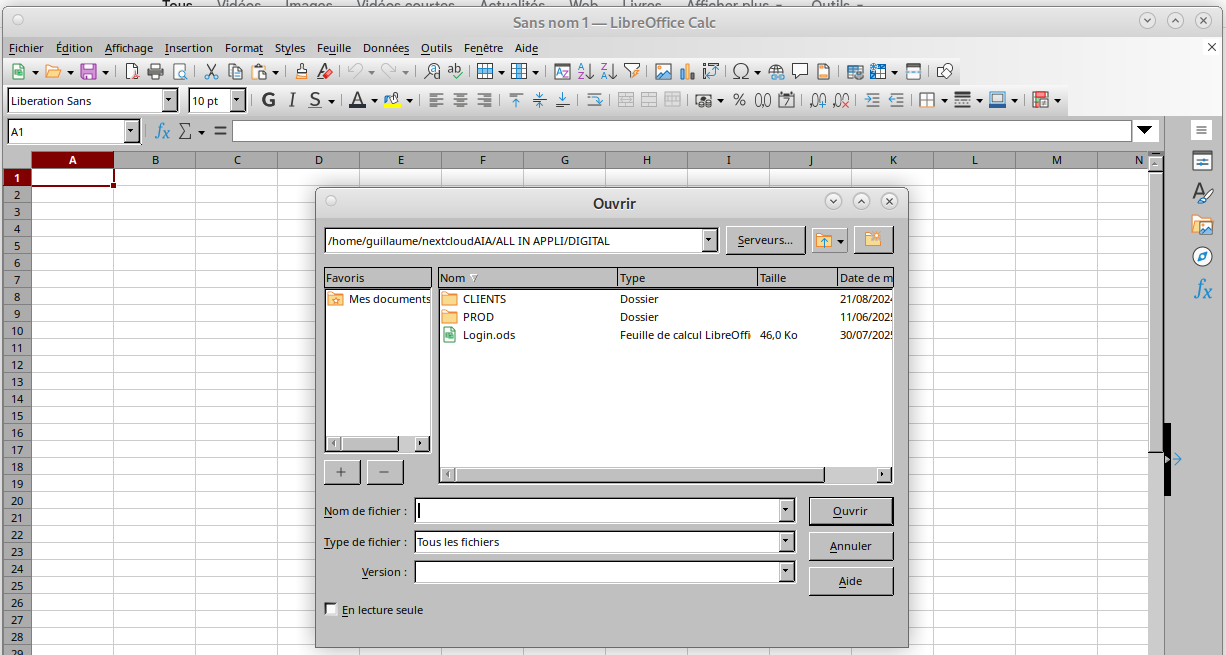Viewport: 1226px width, 655px height.
Task: Open the Fenêtre menu
Action: (x=484, y=48)
